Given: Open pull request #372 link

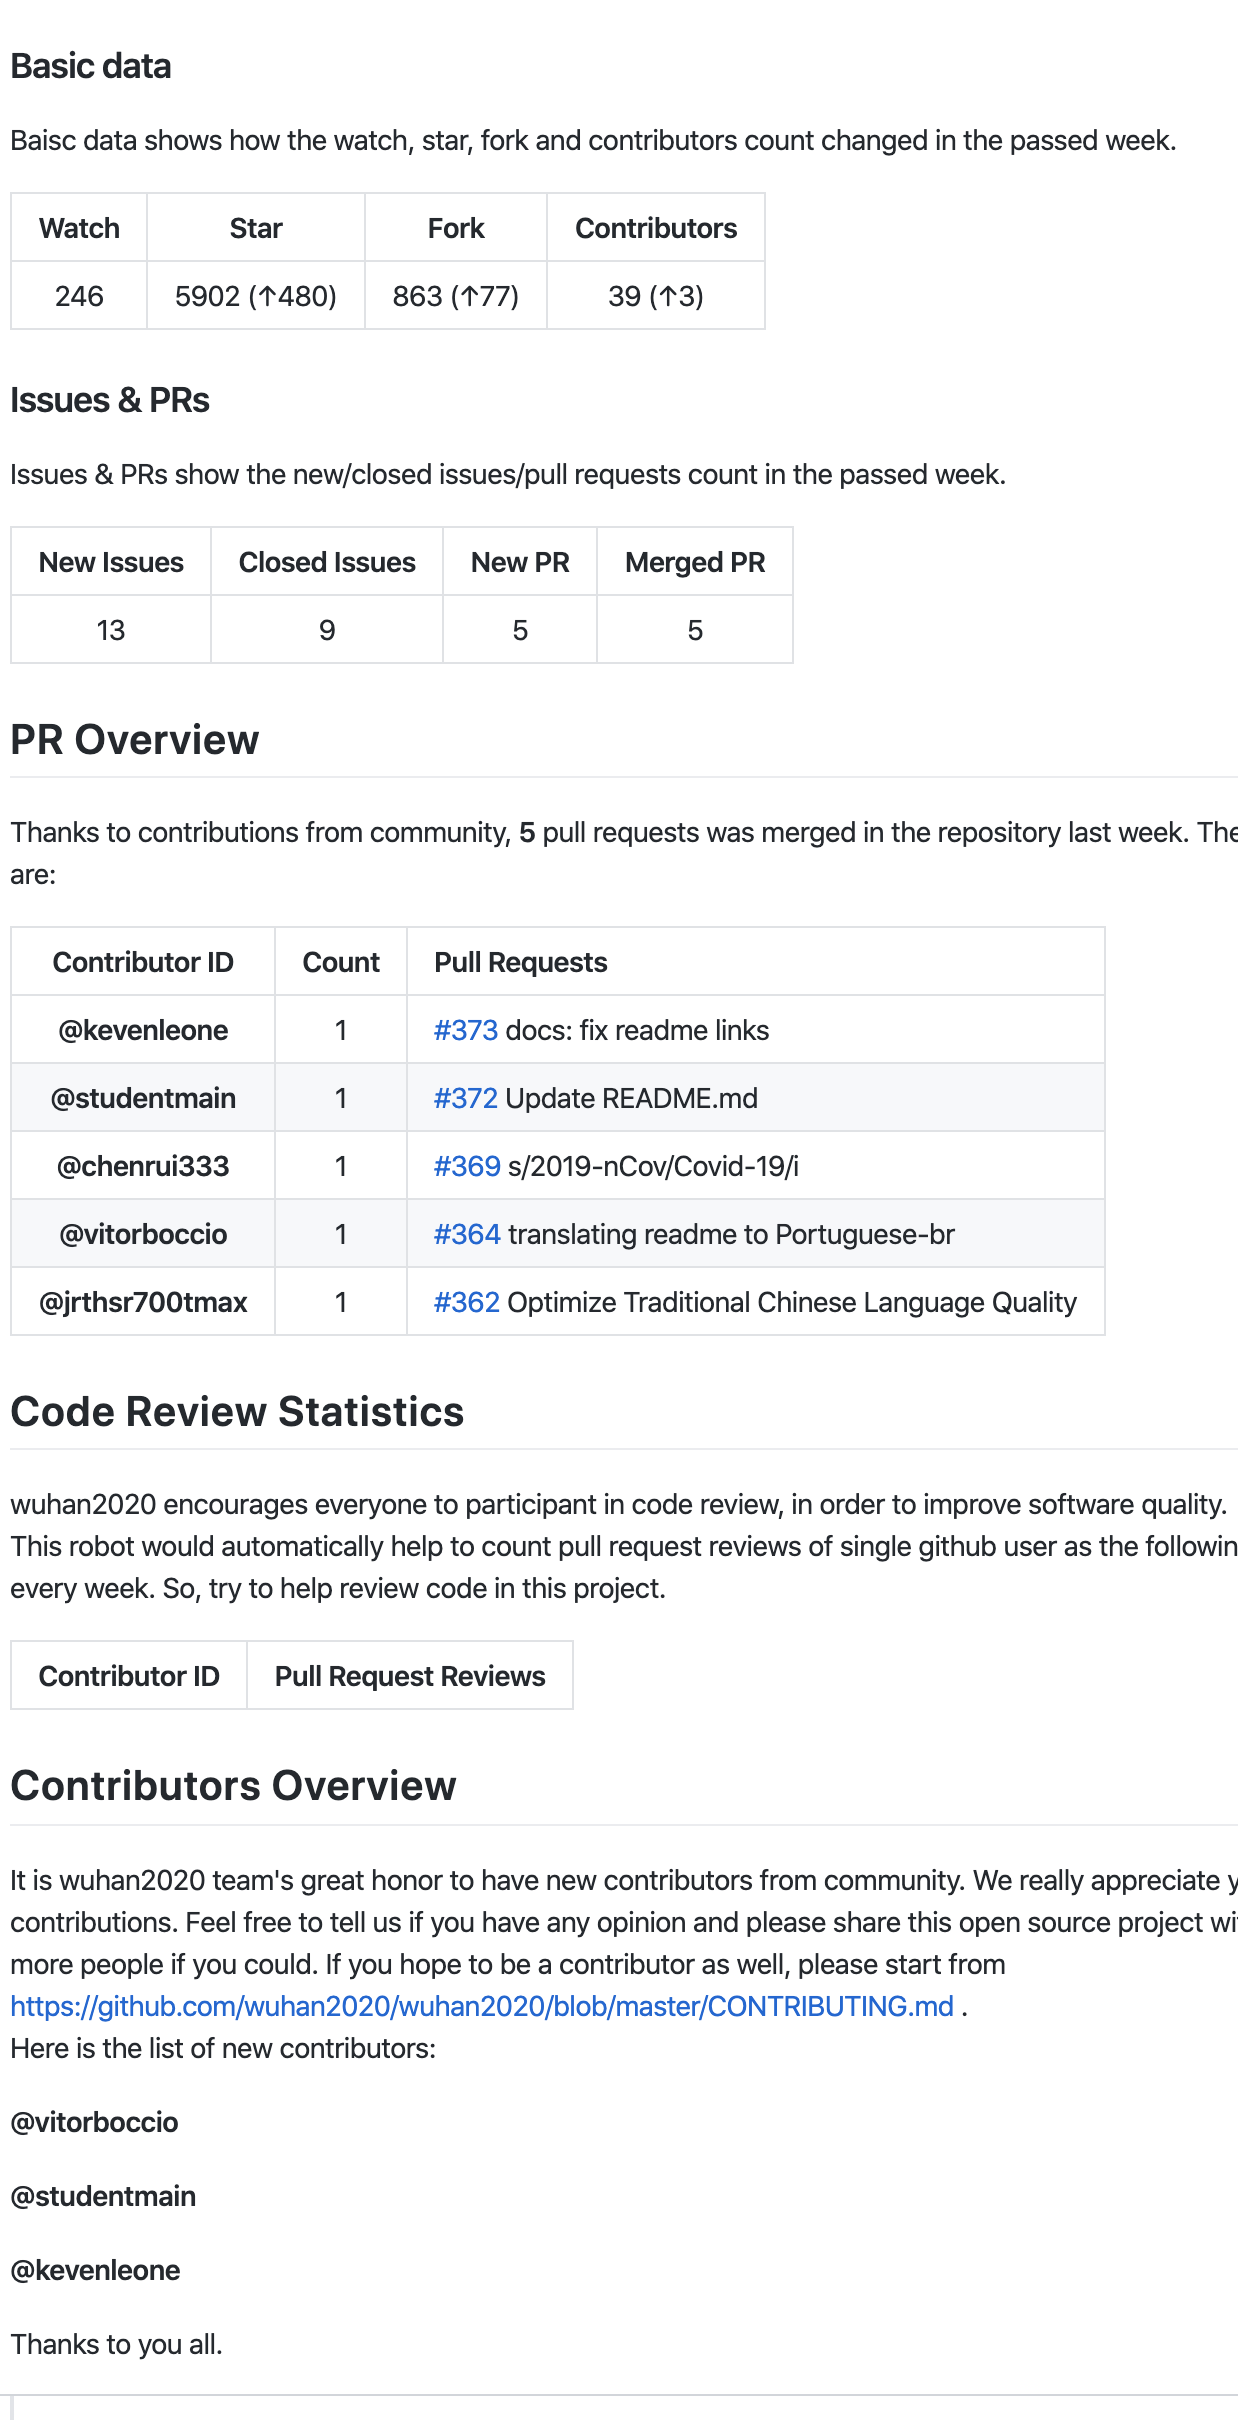Looking at the screenshot, I should (x=465, y=1098).
